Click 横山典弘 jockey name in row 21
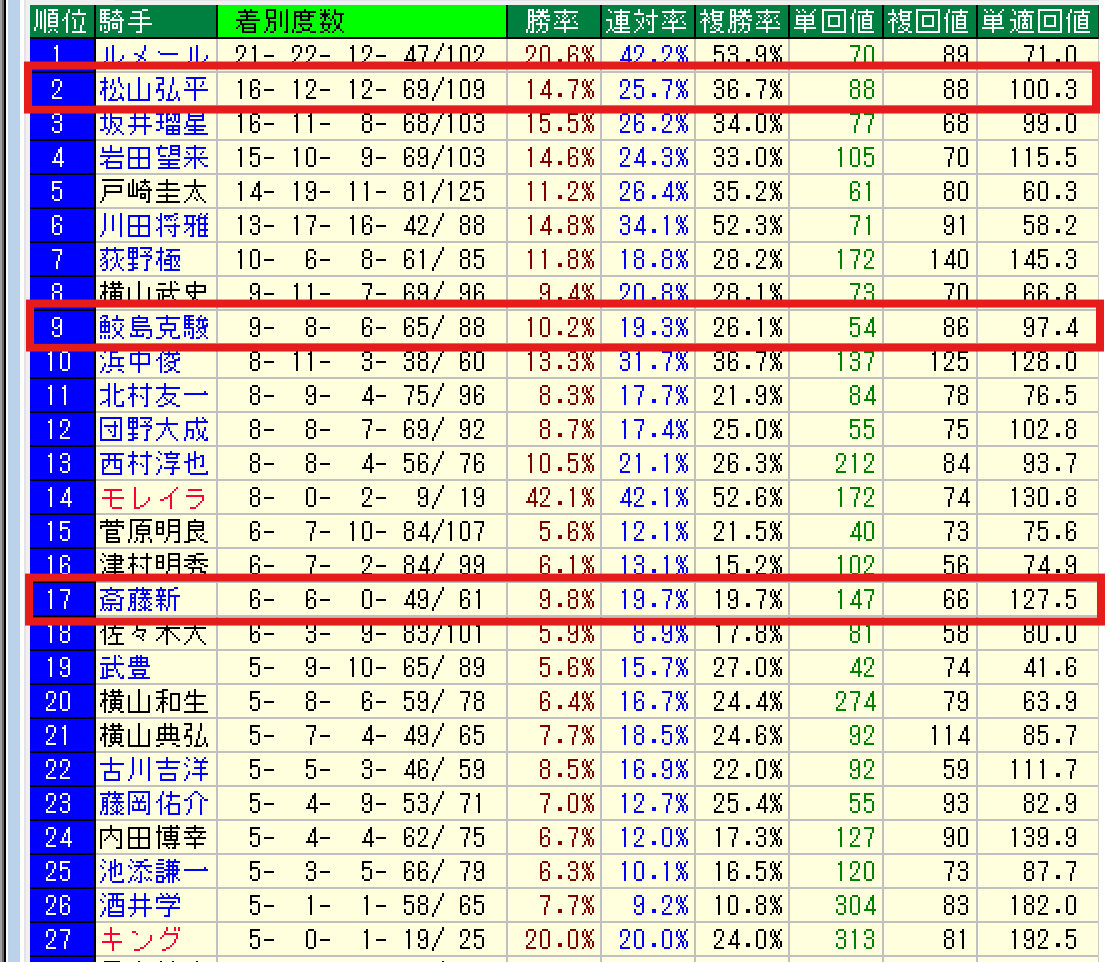This screenshot has width=1106, height=962. 154,735
